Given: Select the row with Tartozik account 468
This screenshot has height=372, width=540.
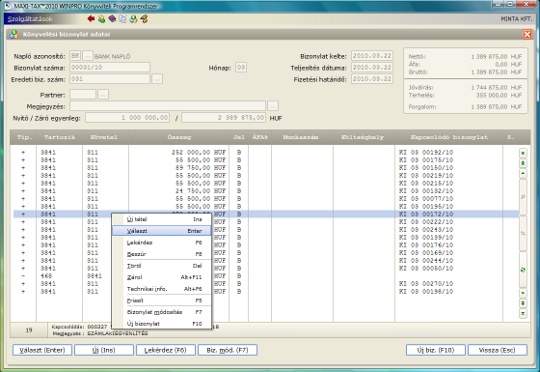Looking at the screenshot, I should point(266,276).
